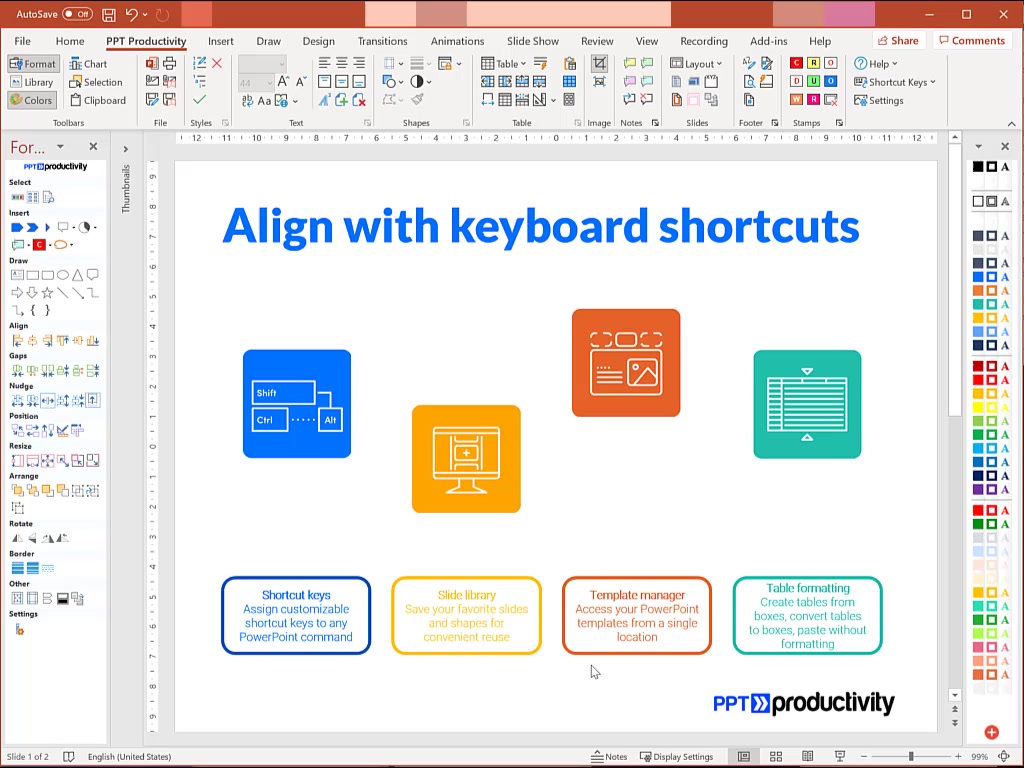Click the Share button
The height and width of the screenshot is (768, 1024).
point(899,40)
